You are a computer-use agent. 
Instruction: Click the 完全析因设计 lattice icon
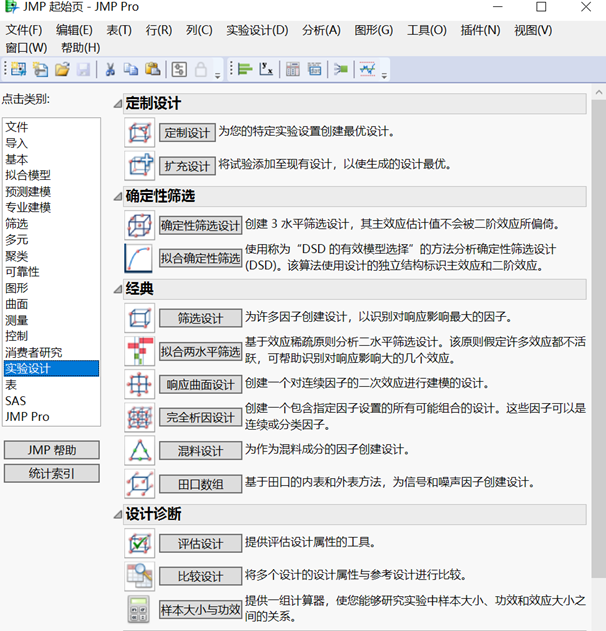(140, 417)
